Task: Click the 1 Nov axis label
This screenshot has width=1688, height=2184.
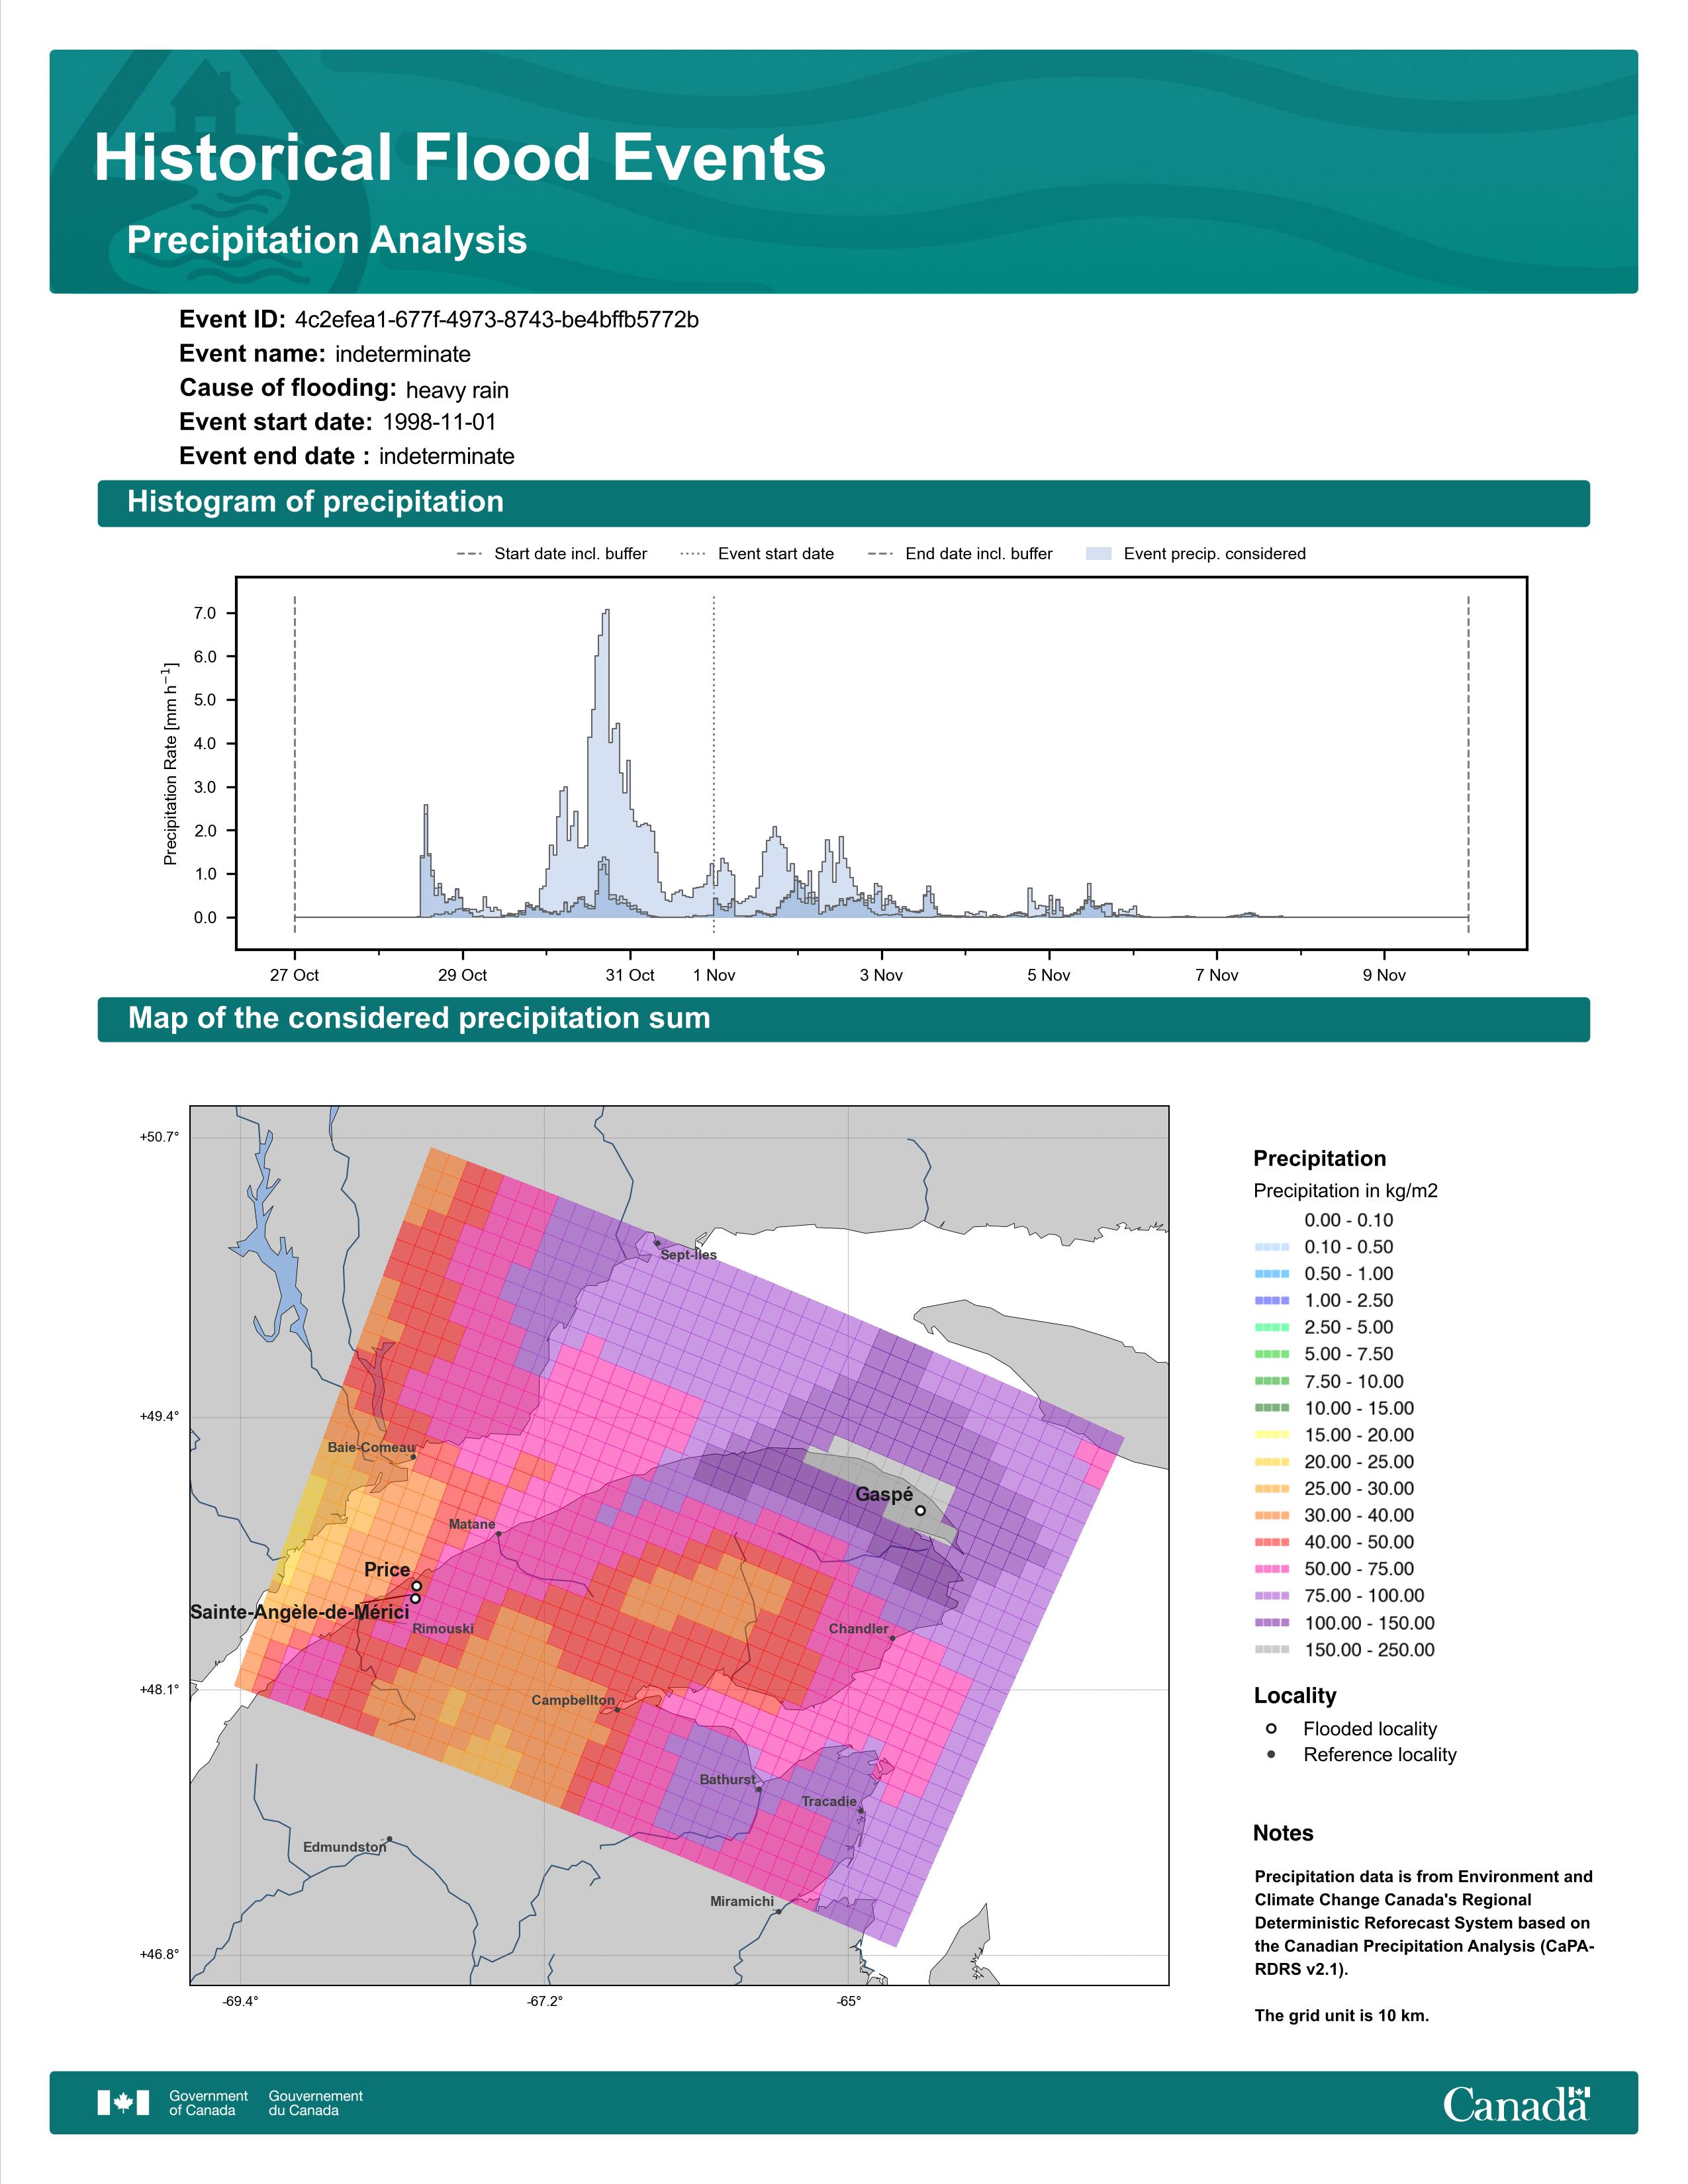Action: (x=714, y=975)
